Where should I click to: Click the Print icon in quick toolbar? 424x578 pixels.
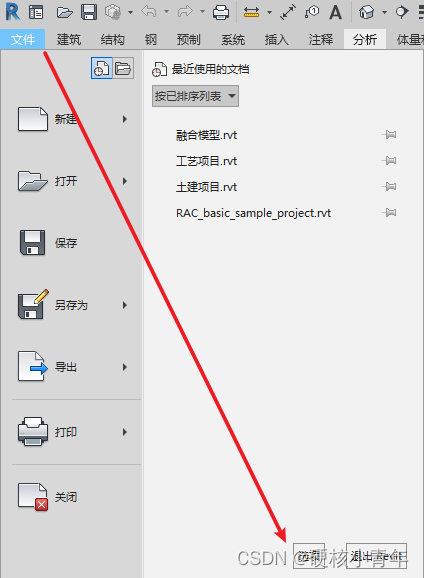221,13
